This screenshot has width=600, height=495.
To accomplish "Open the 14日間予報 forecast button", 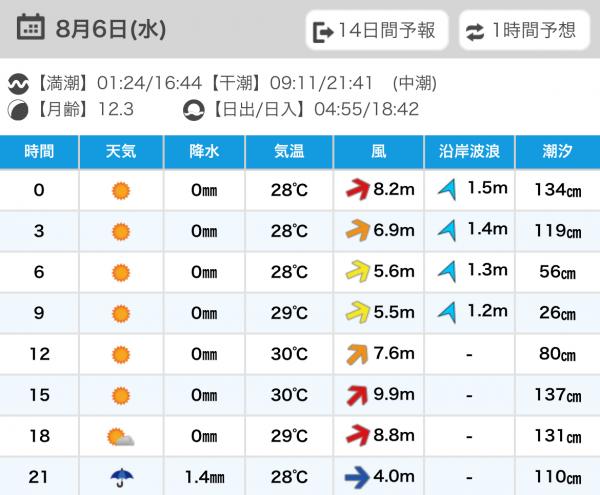I will tap(377, 30).
